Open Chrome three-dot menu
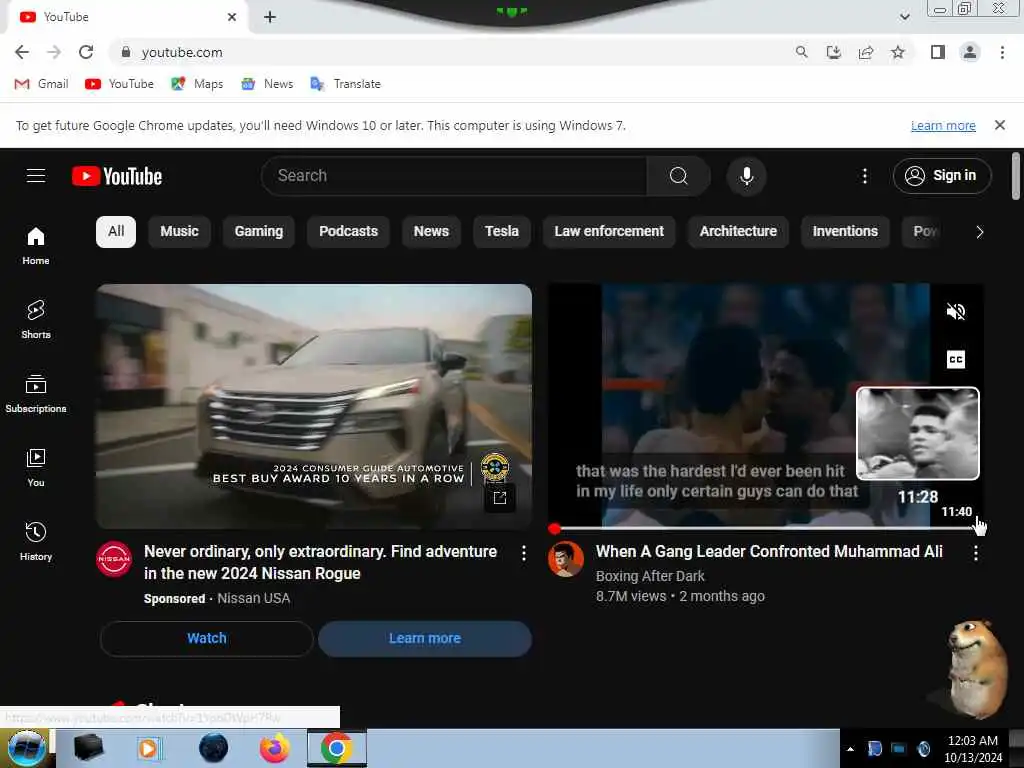Viewport: 1024px width, 768px height. pos(1002,52)
